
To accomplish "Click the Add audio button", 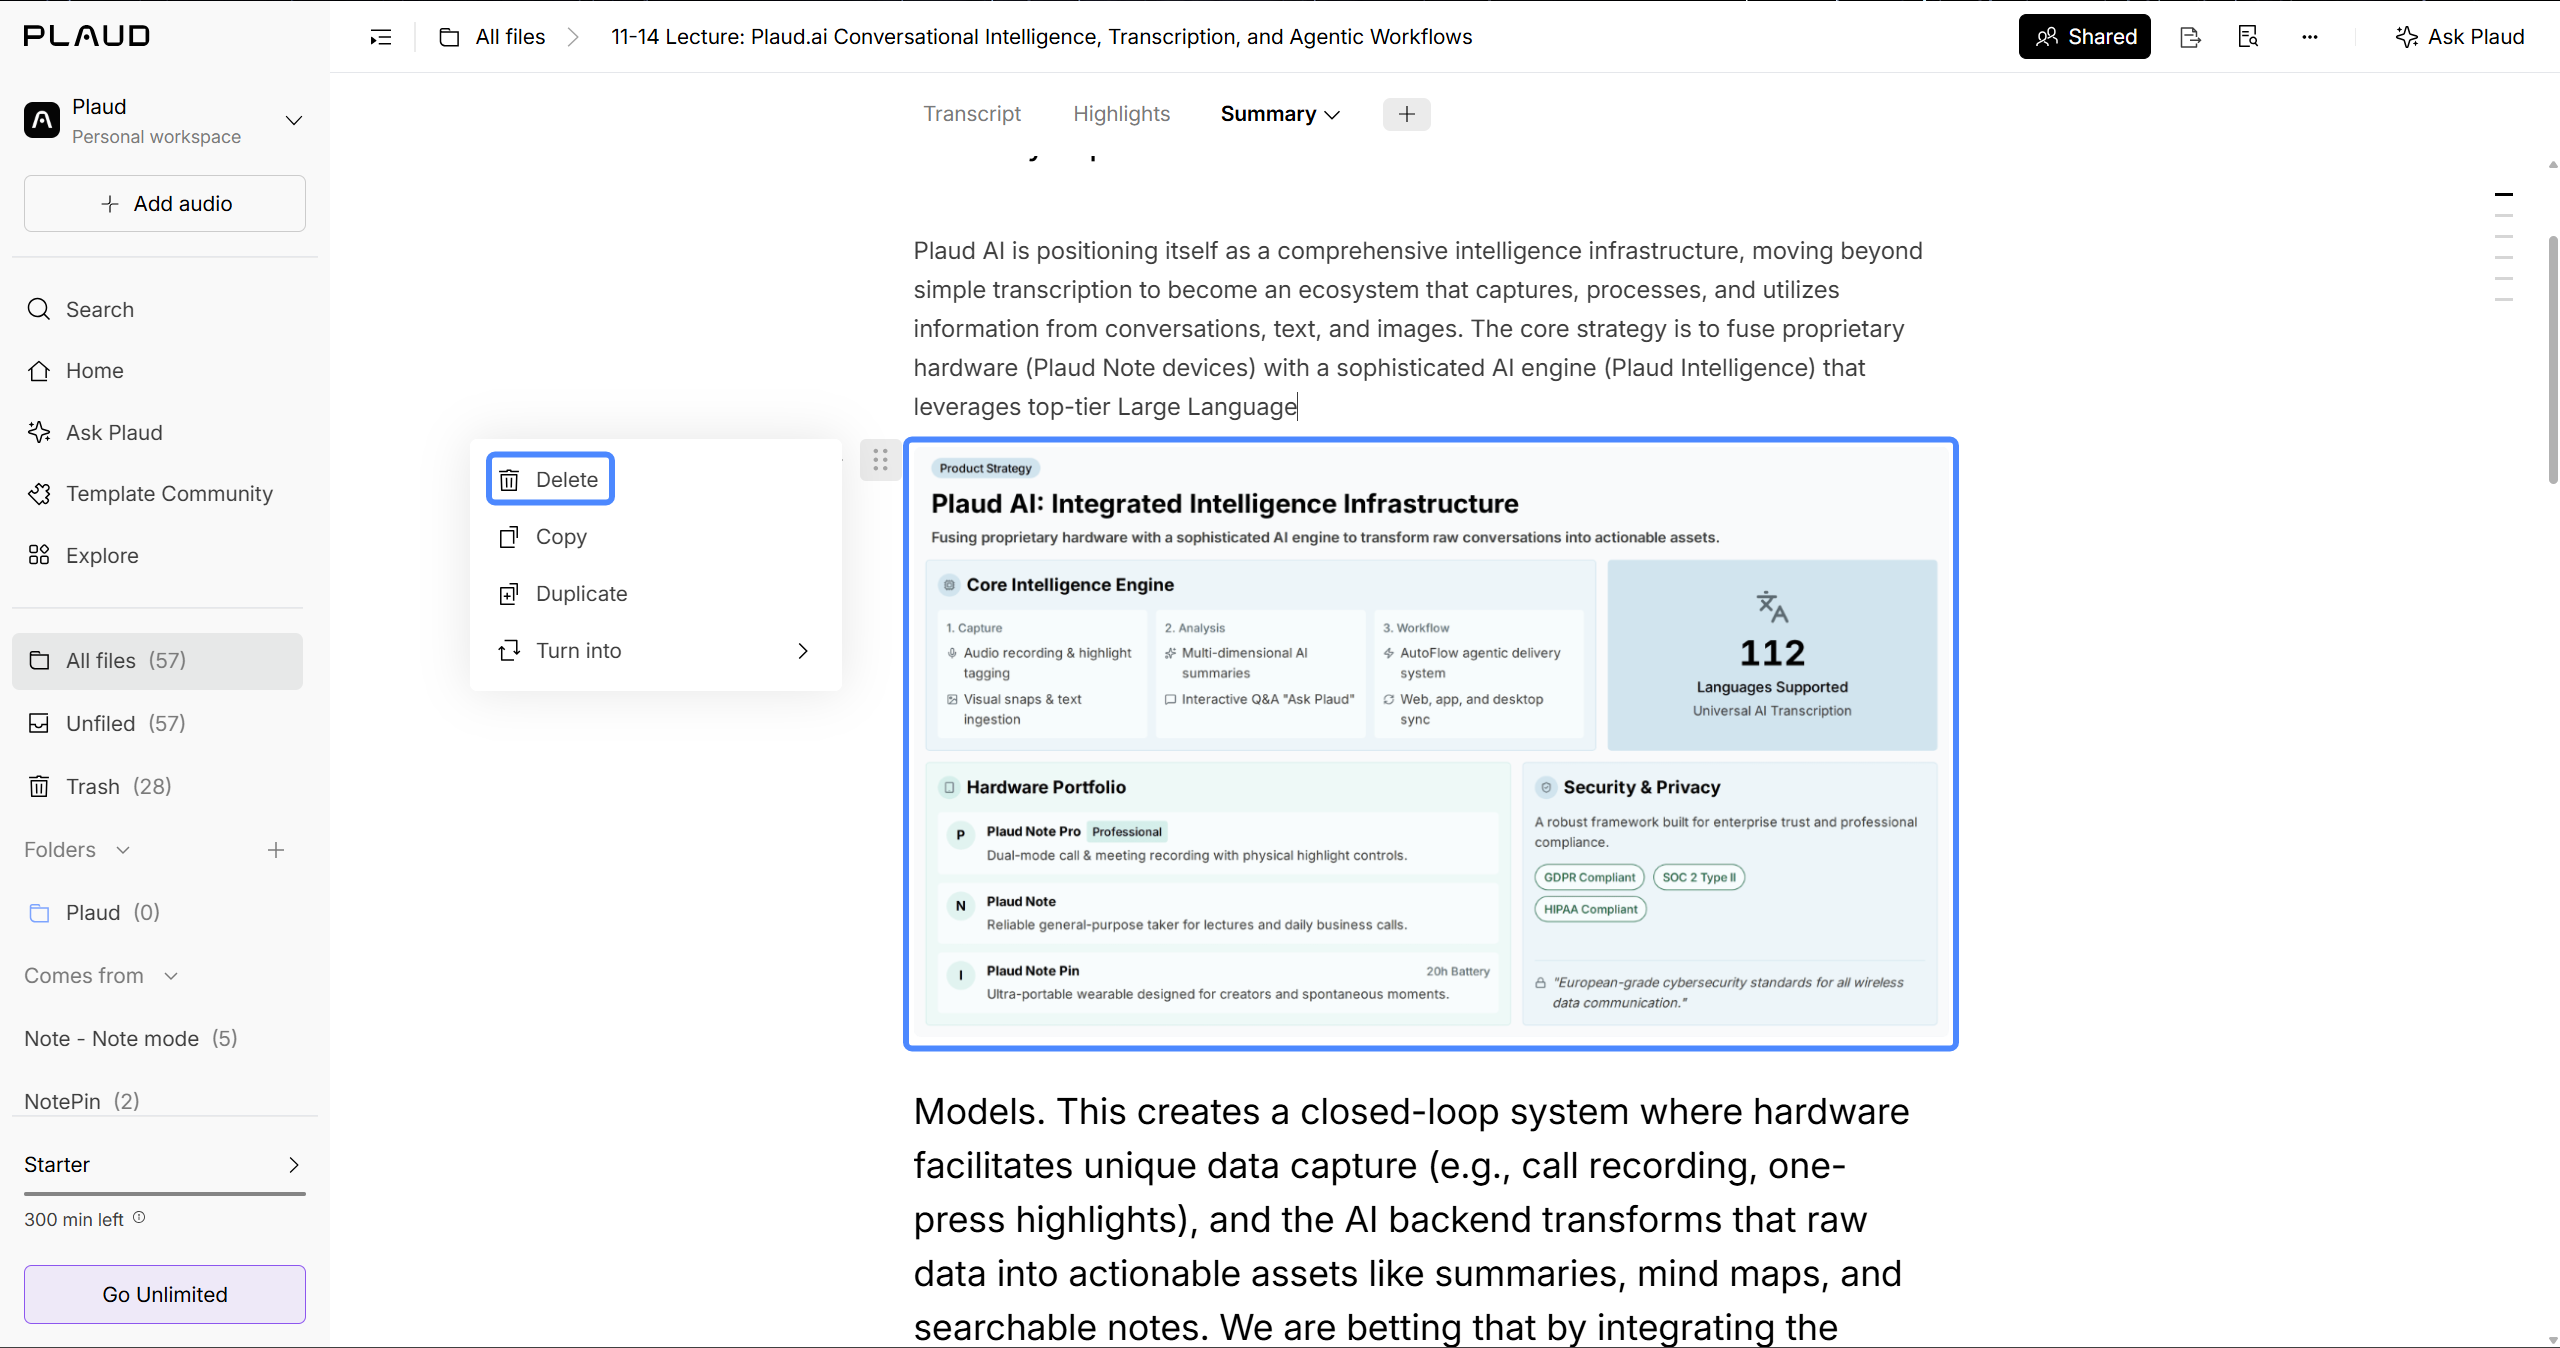I will coord(165,204).
